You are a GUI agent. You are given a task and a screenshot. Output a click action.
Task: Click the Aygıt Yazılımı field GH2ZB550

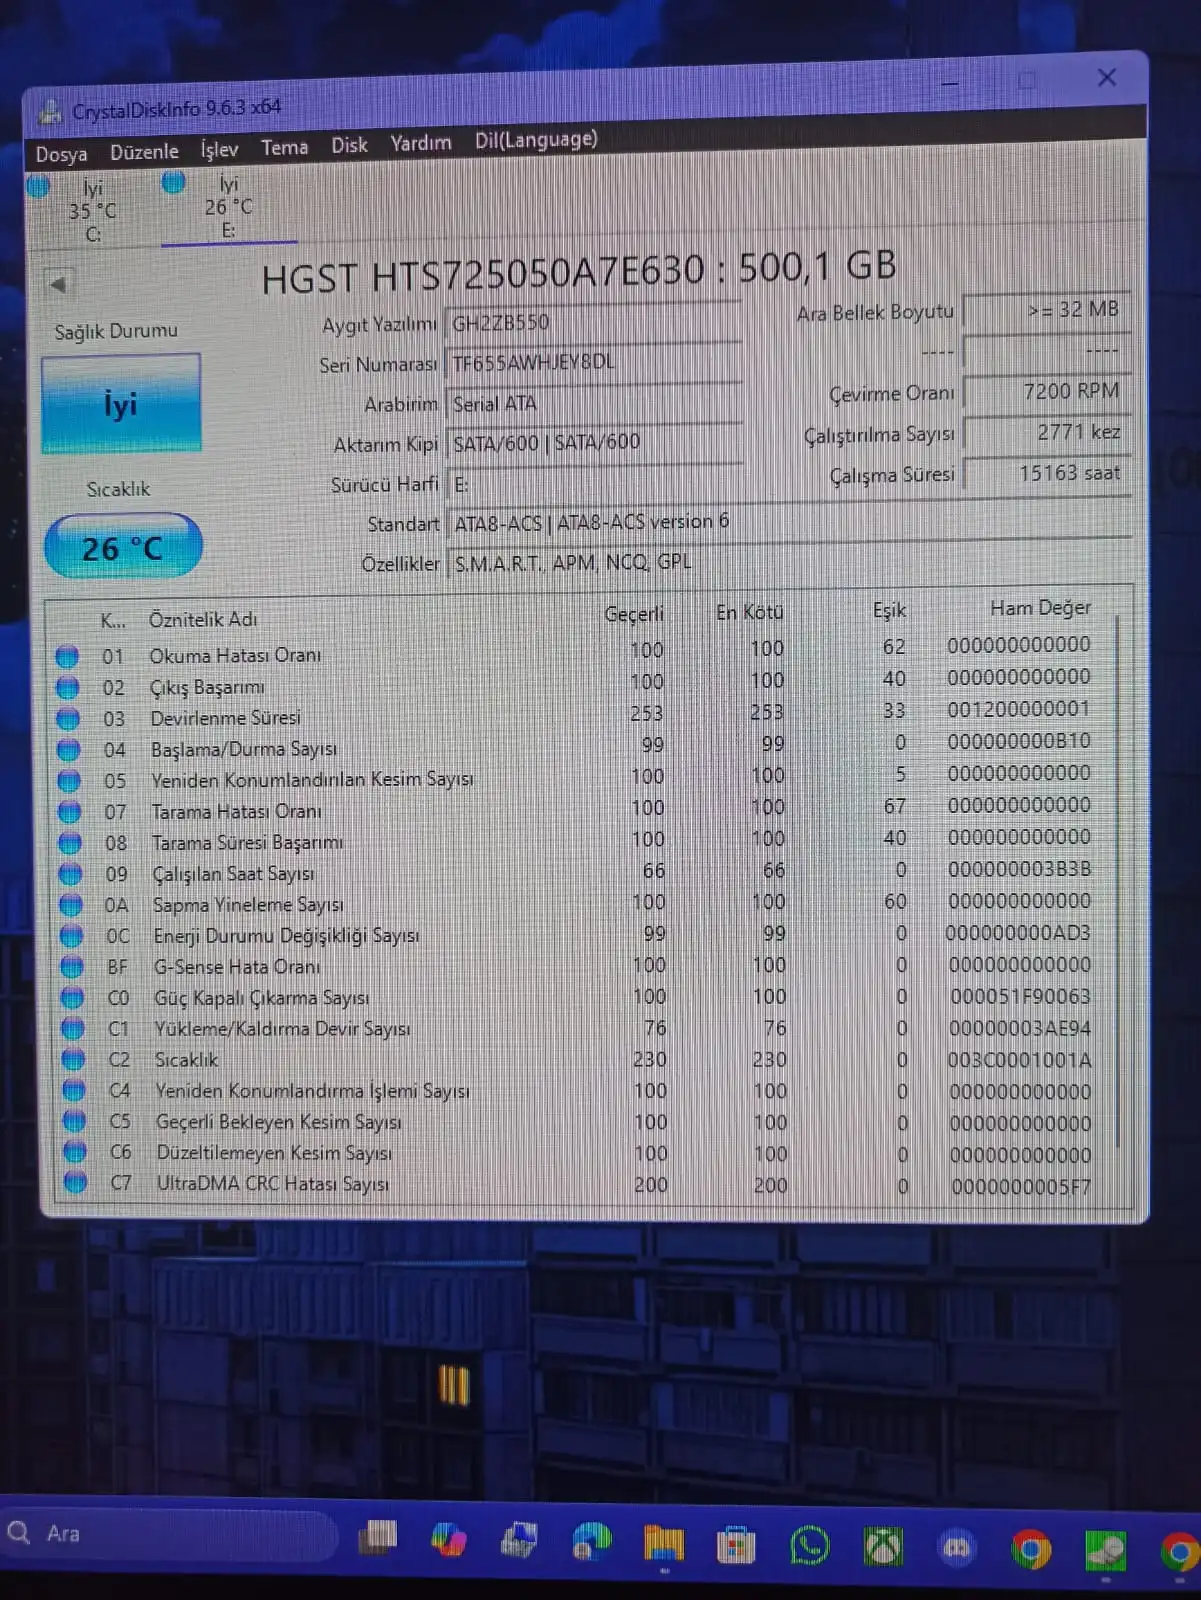[593, 322]
